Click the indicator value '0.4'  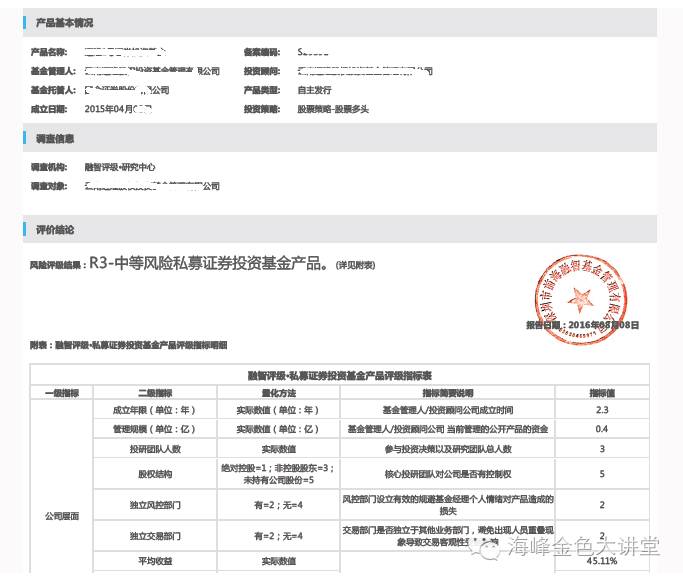[602, 429]
